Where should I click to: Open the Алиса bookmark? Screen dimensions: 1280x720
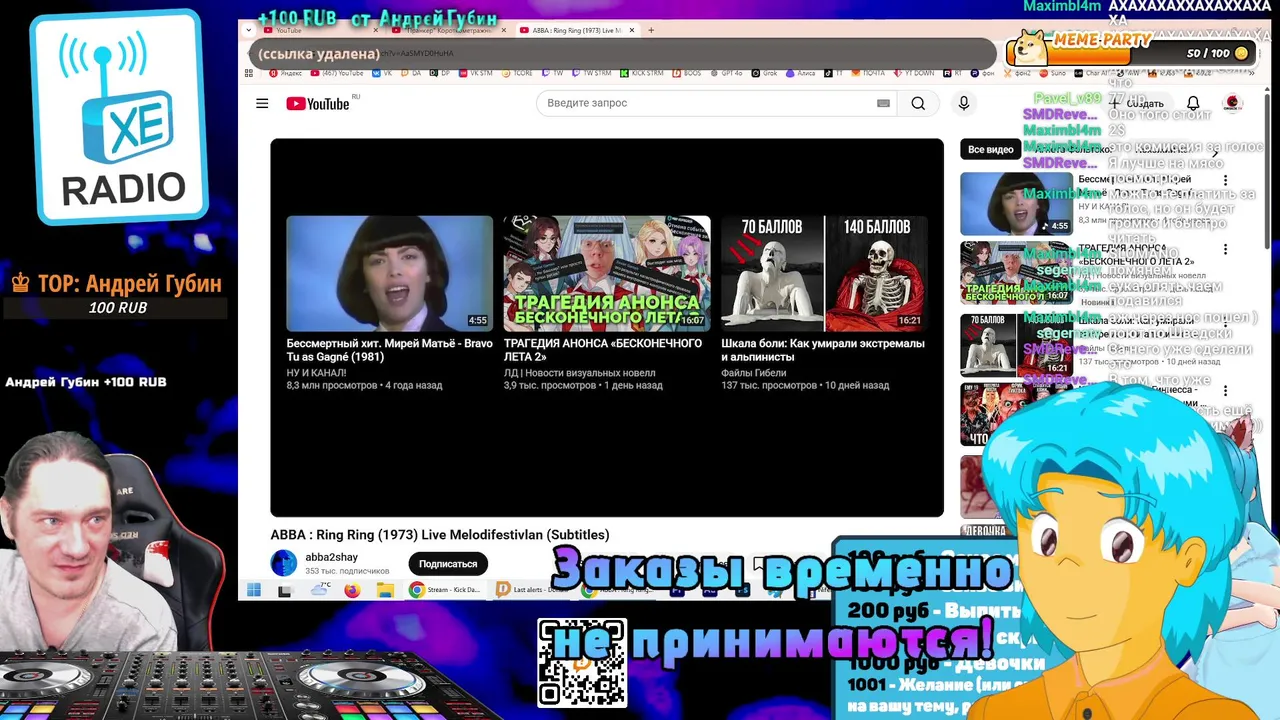[800, 73]
